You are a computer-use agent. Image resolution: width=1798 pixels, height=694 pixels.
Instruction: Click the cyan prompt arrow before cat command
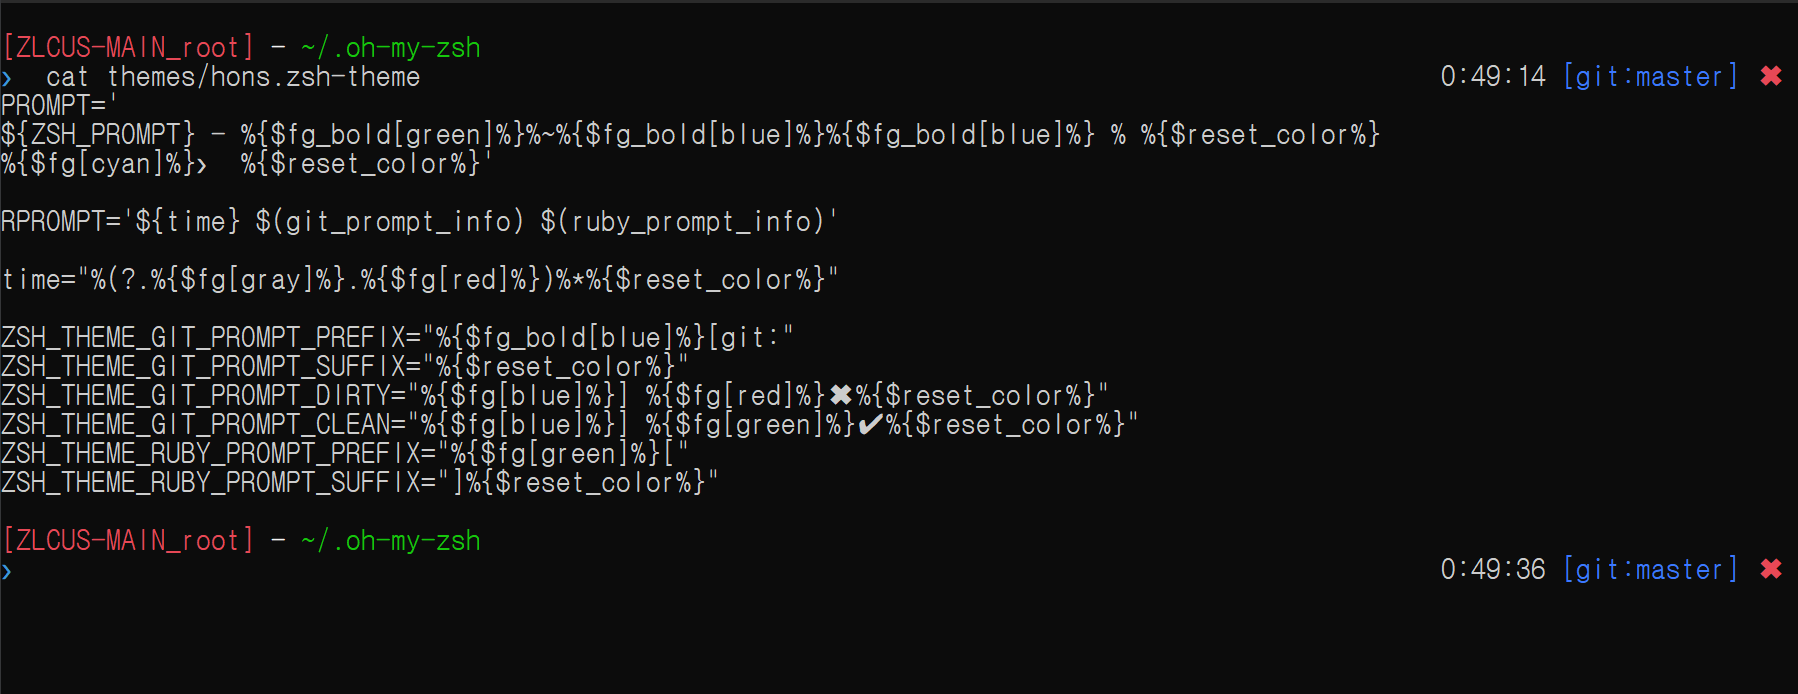(7, 78)
